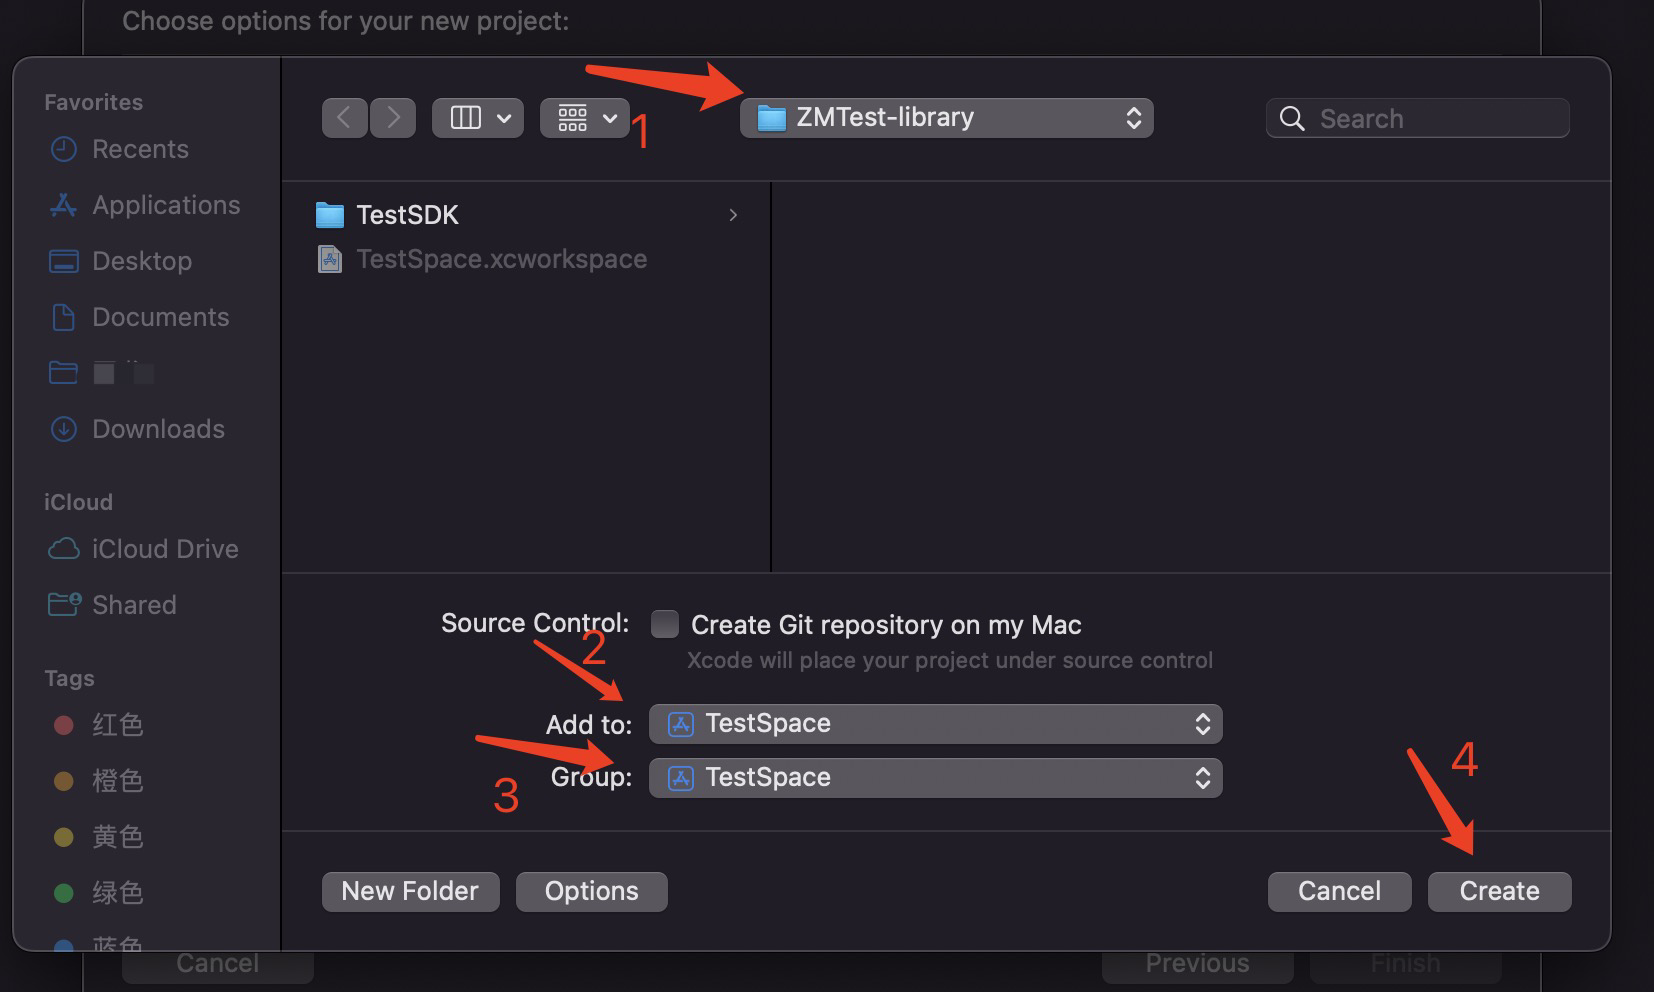This screenshot has width=1654, height=992.
Task: Open Recents in the sidebar
Action: tap(140, 149)
